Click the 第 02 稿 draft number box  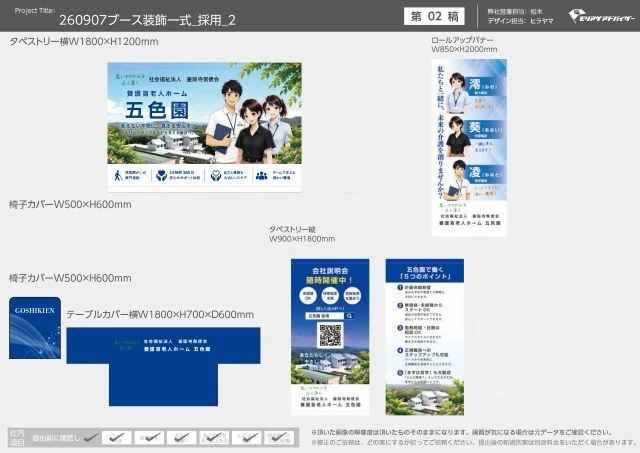pos(434,16)
